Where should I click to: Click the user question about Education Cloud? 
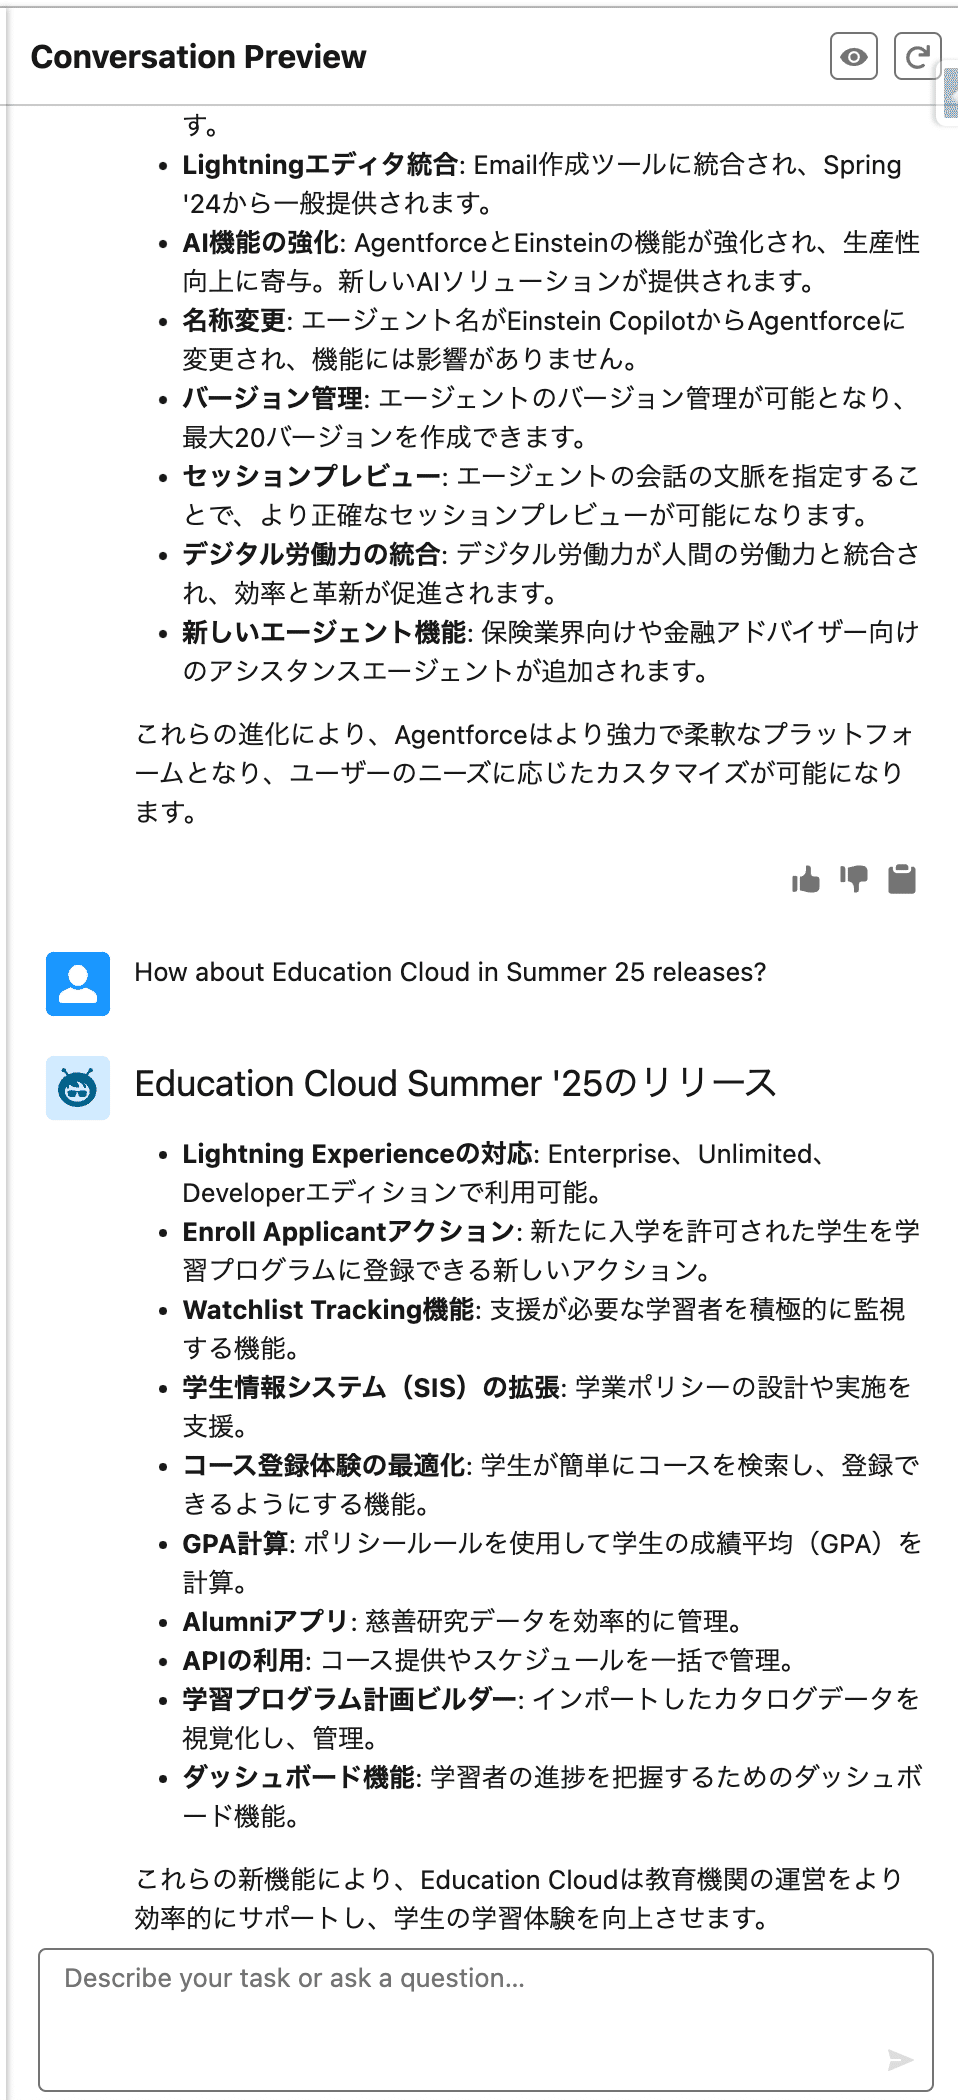click(450, 972)
